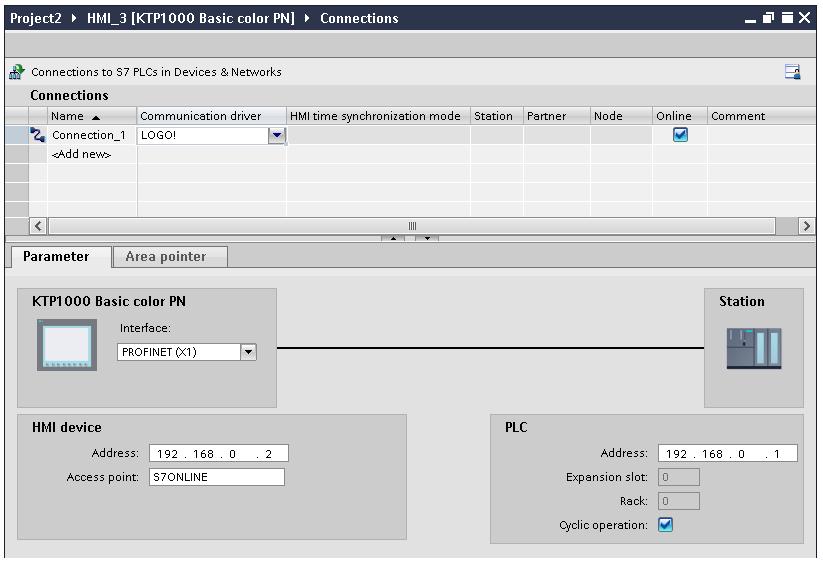Click the PLC Address field
The image size is (823, 562).
pyautogui.click(x=727, y=453)
